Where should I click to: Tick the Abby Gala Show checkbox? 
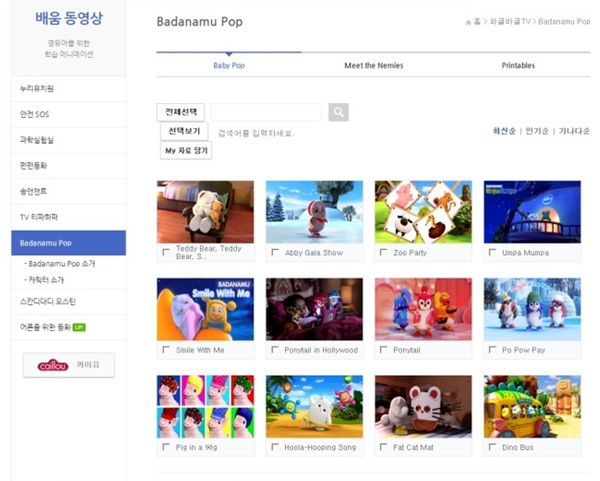[x=275, y=252]
